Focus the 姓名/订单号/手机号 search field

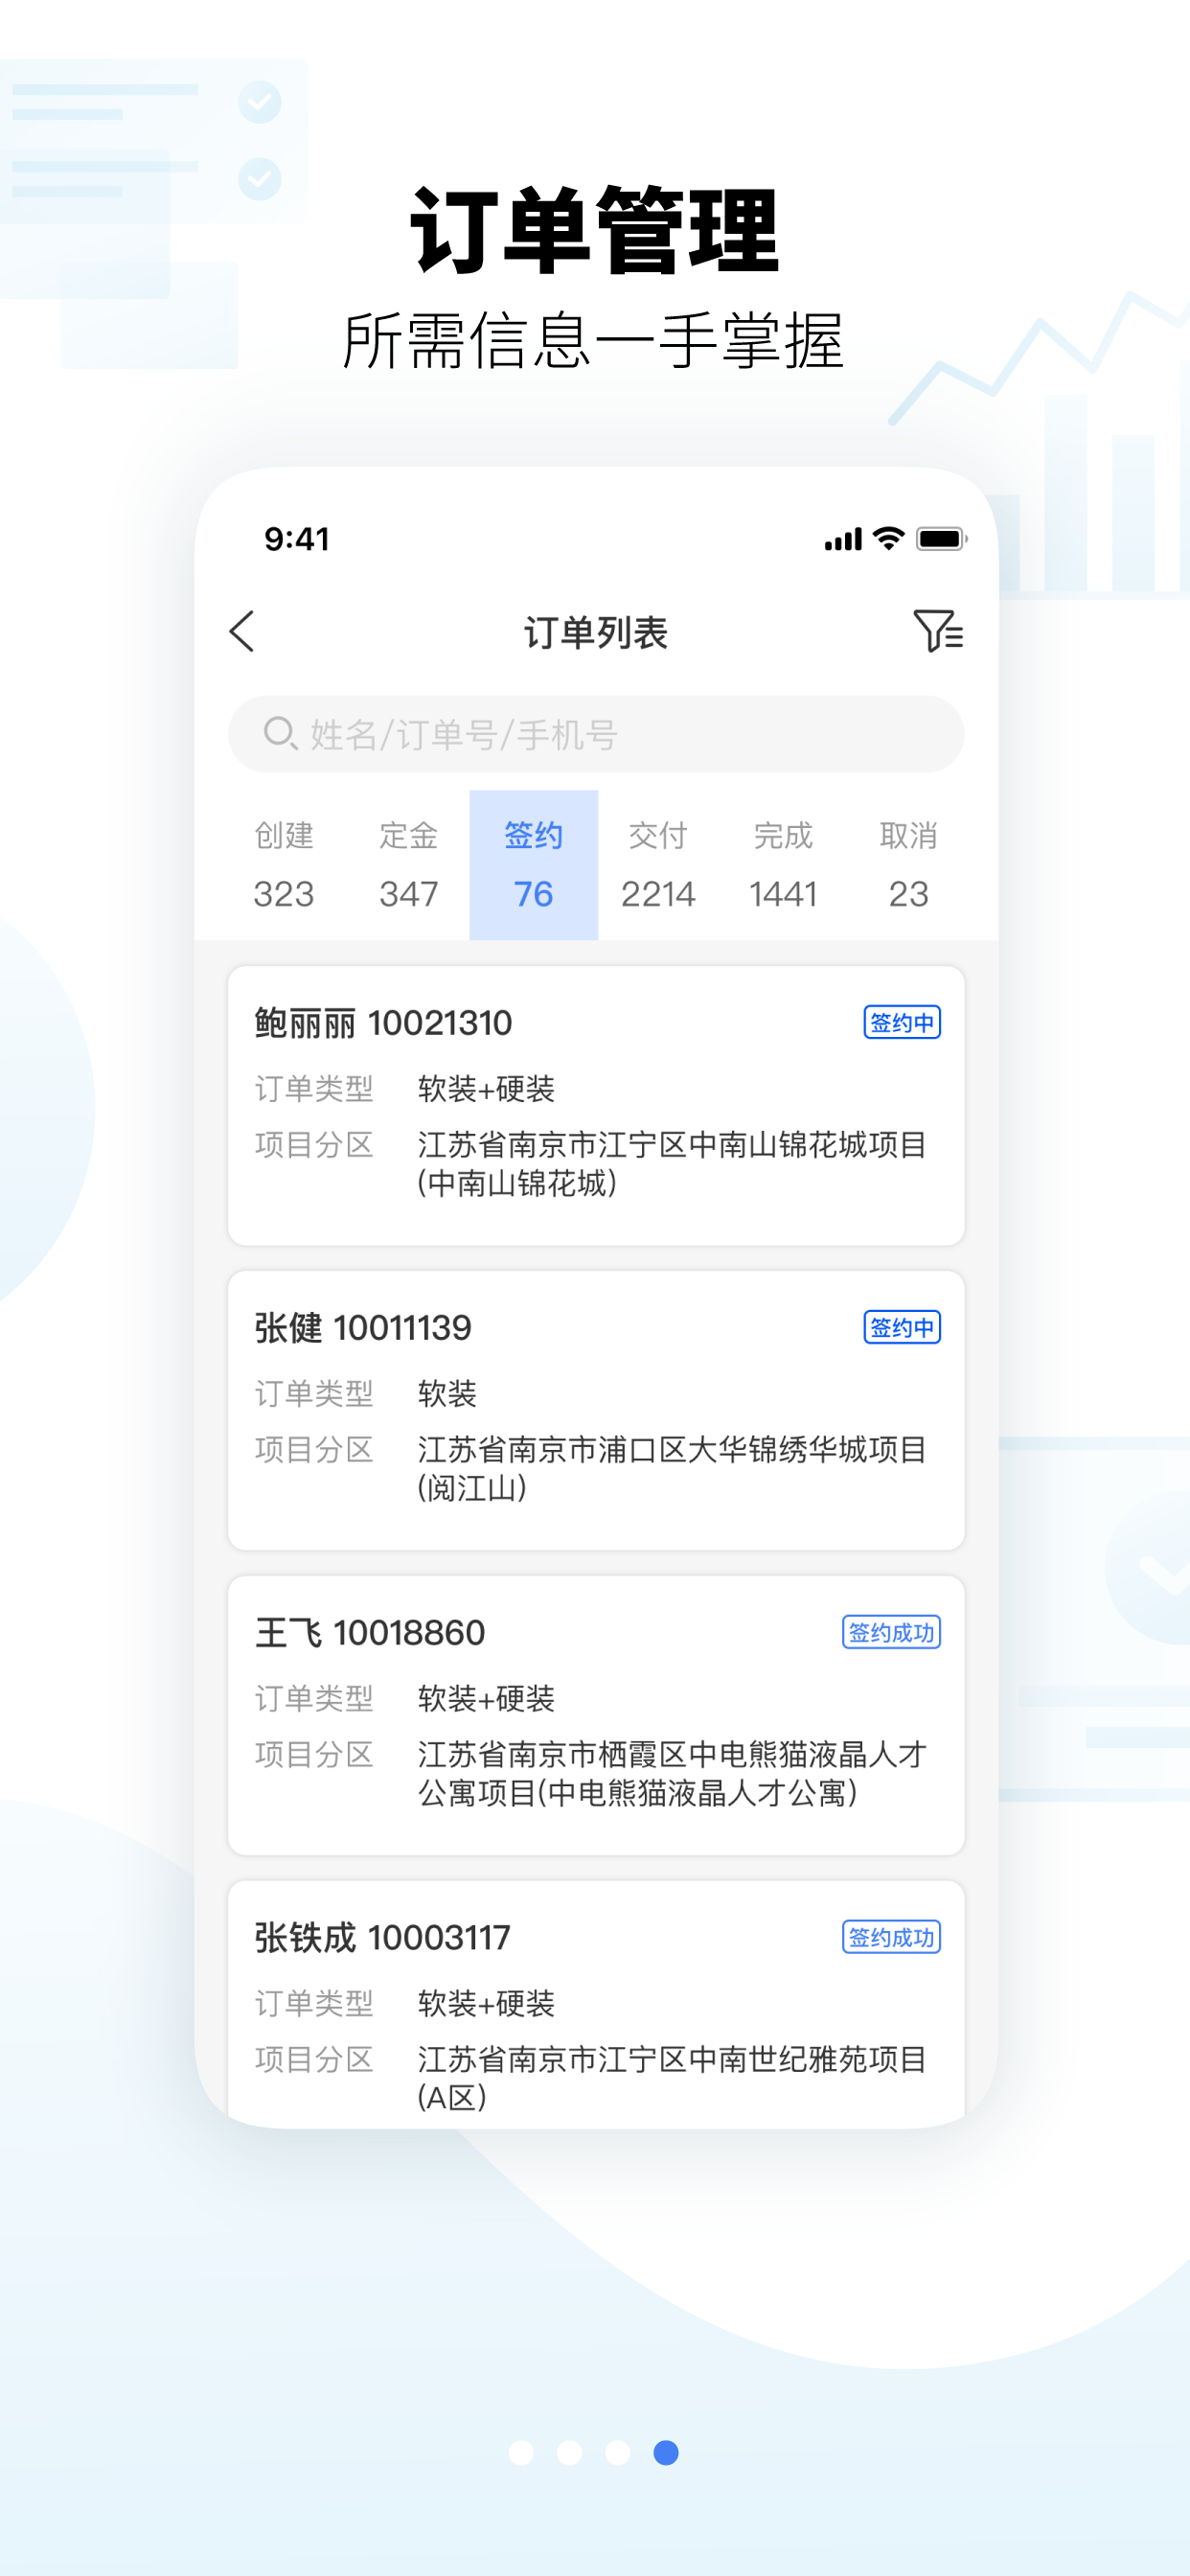pyautogui.click(x=596, y=734)
